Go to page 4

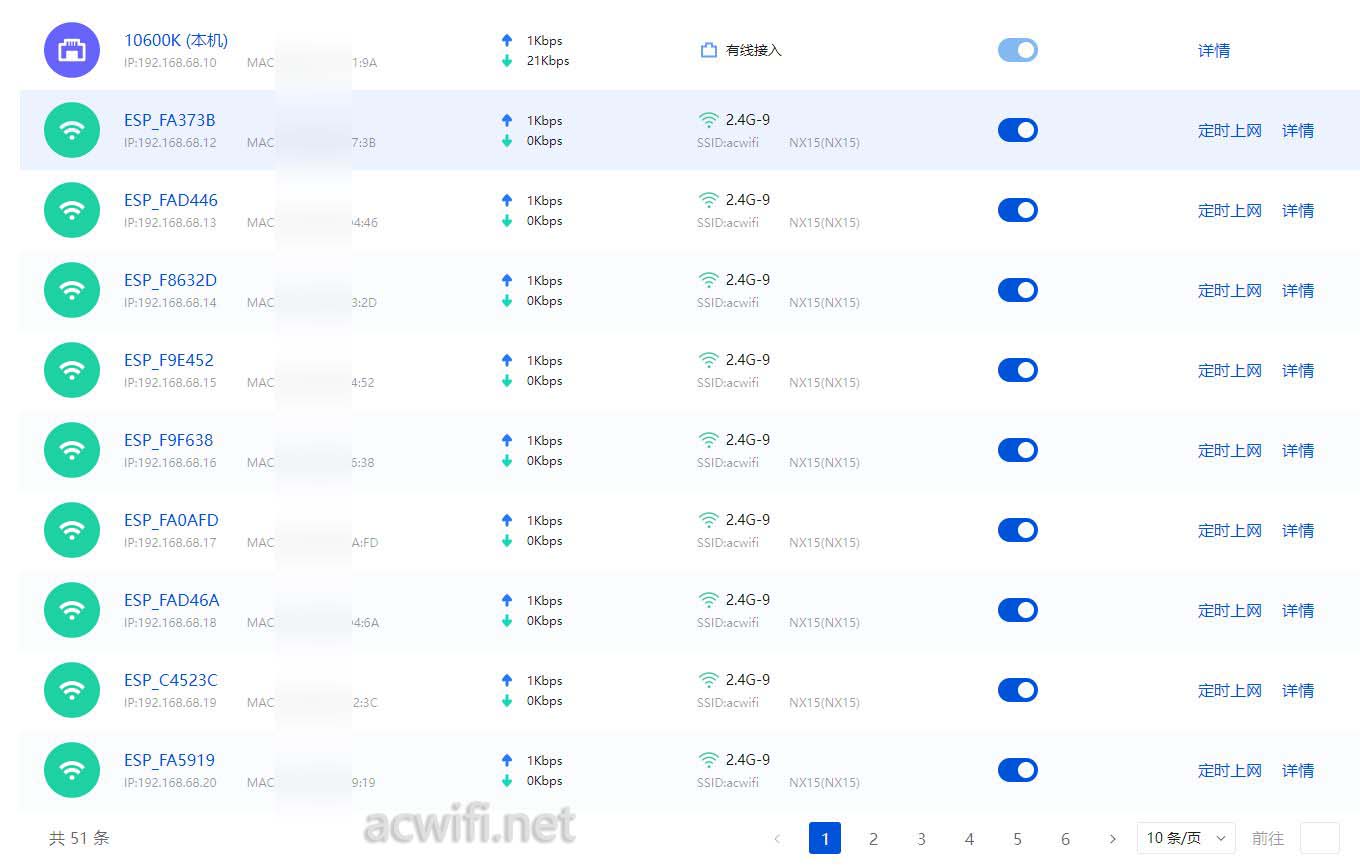969,839
